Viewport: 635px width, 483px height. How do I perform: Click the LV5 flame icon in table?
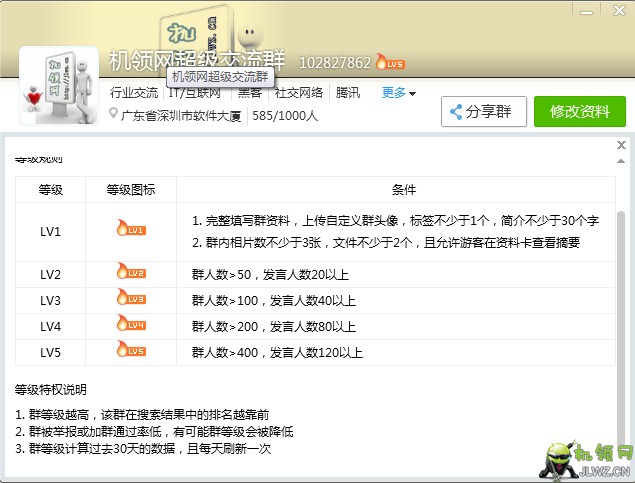click(131, 349)
